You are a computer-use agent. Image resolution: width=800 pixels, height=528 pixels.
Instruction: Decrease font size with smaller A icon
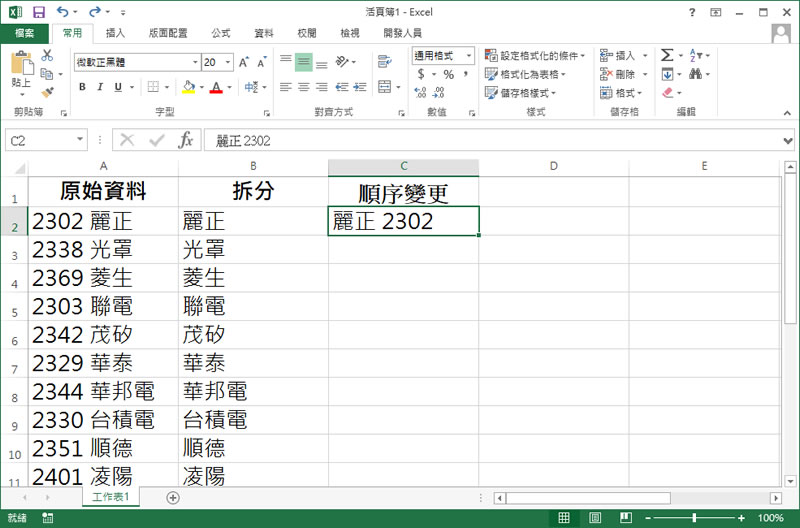click(x=262, y=62)
